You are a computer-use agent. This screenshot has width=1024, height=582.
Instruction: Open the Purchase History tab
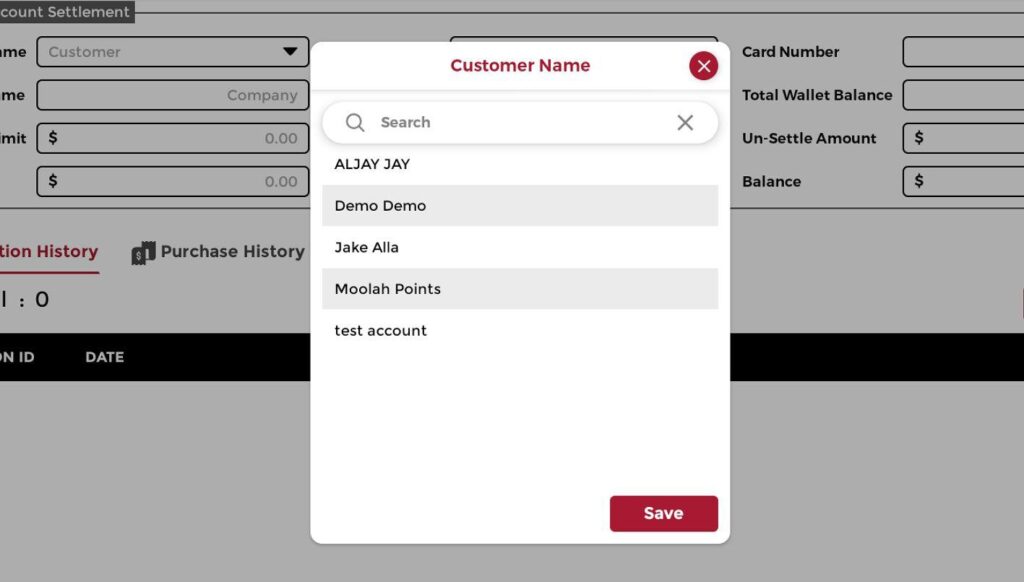click(232, 252)
